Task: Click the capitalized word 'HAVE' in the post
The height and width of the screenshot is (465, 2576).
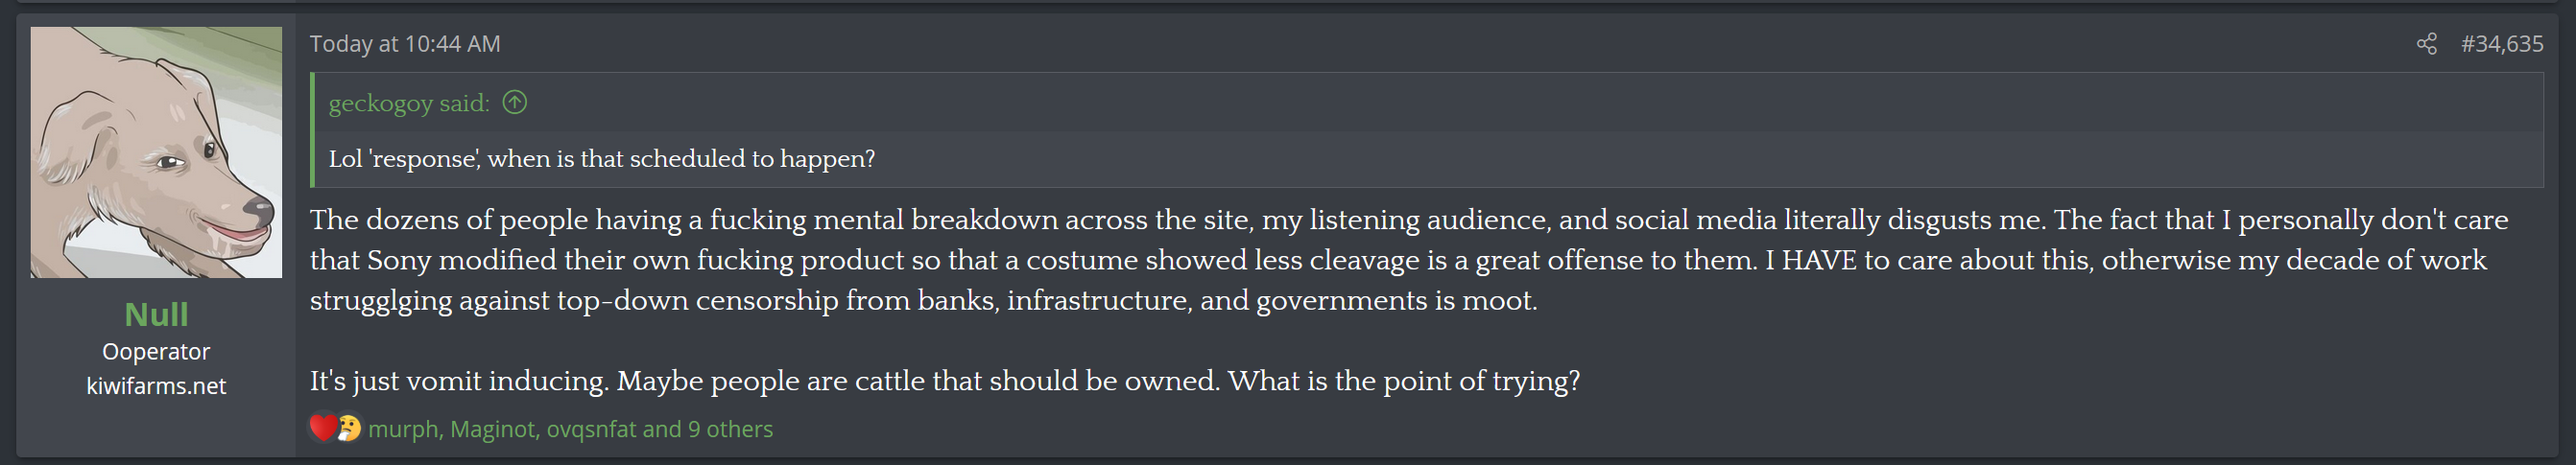Action: [1817, 261]
